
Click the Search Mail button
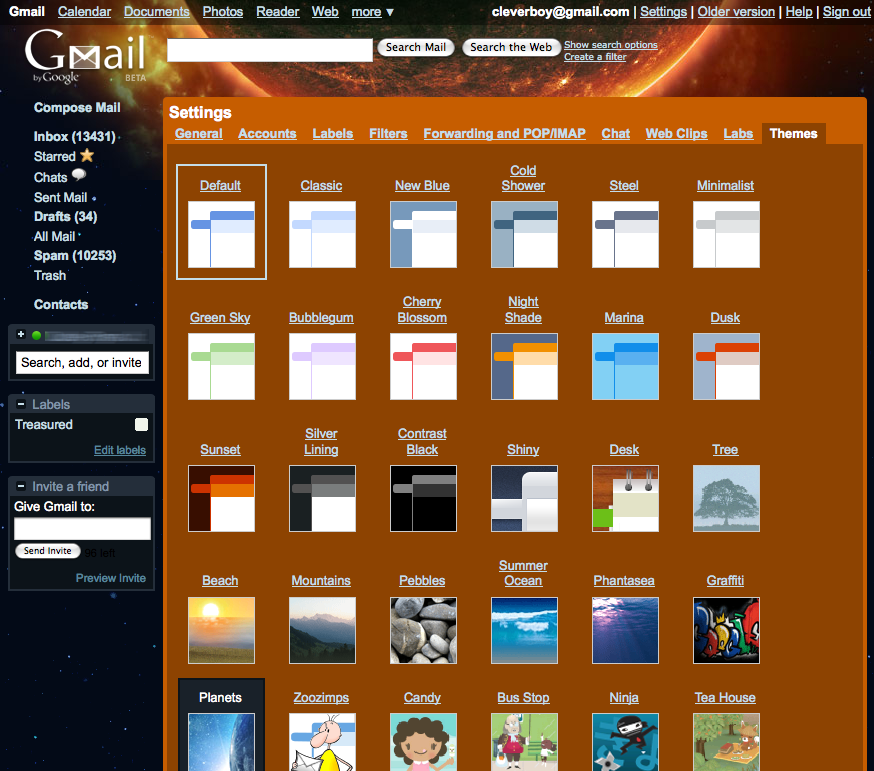(x=416, y=47)
